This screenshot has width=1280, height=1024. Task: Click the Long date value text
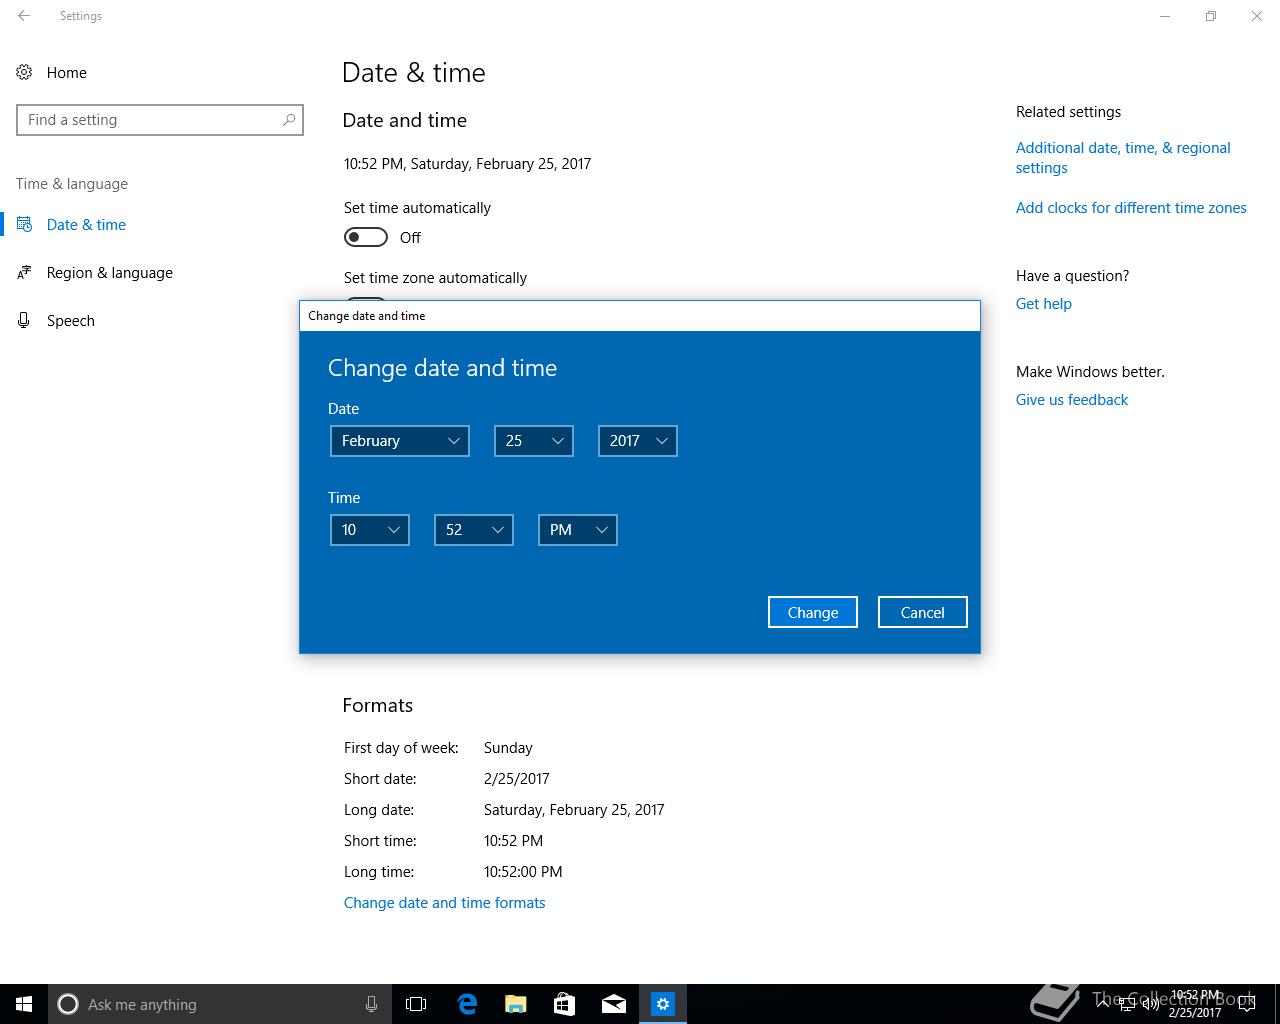coord(574,810)
